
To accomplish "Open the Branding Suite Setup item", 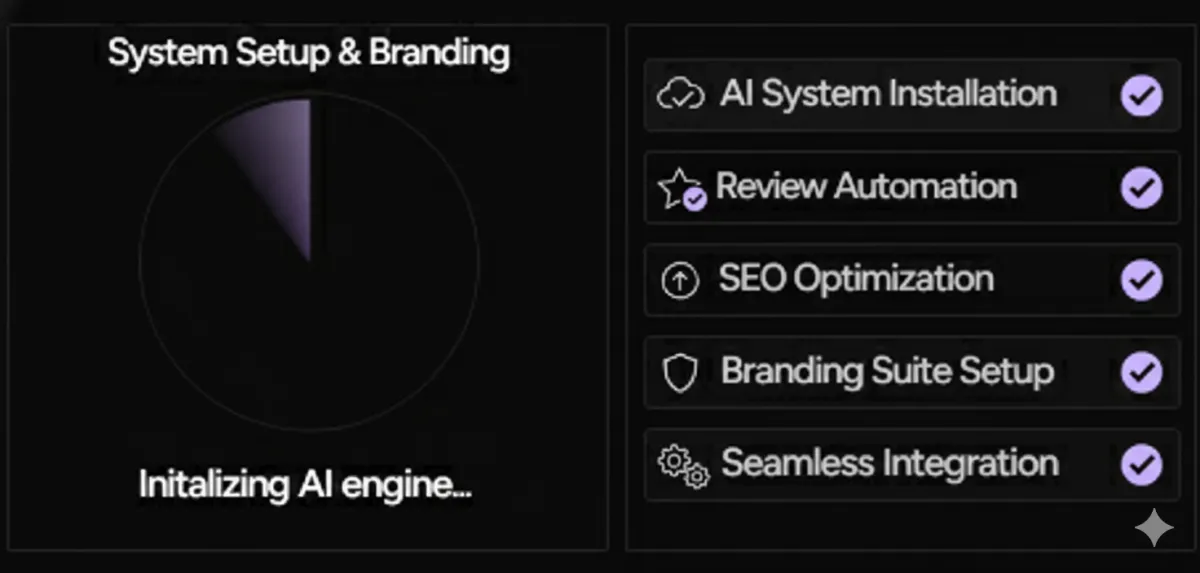I will point(887,372).
